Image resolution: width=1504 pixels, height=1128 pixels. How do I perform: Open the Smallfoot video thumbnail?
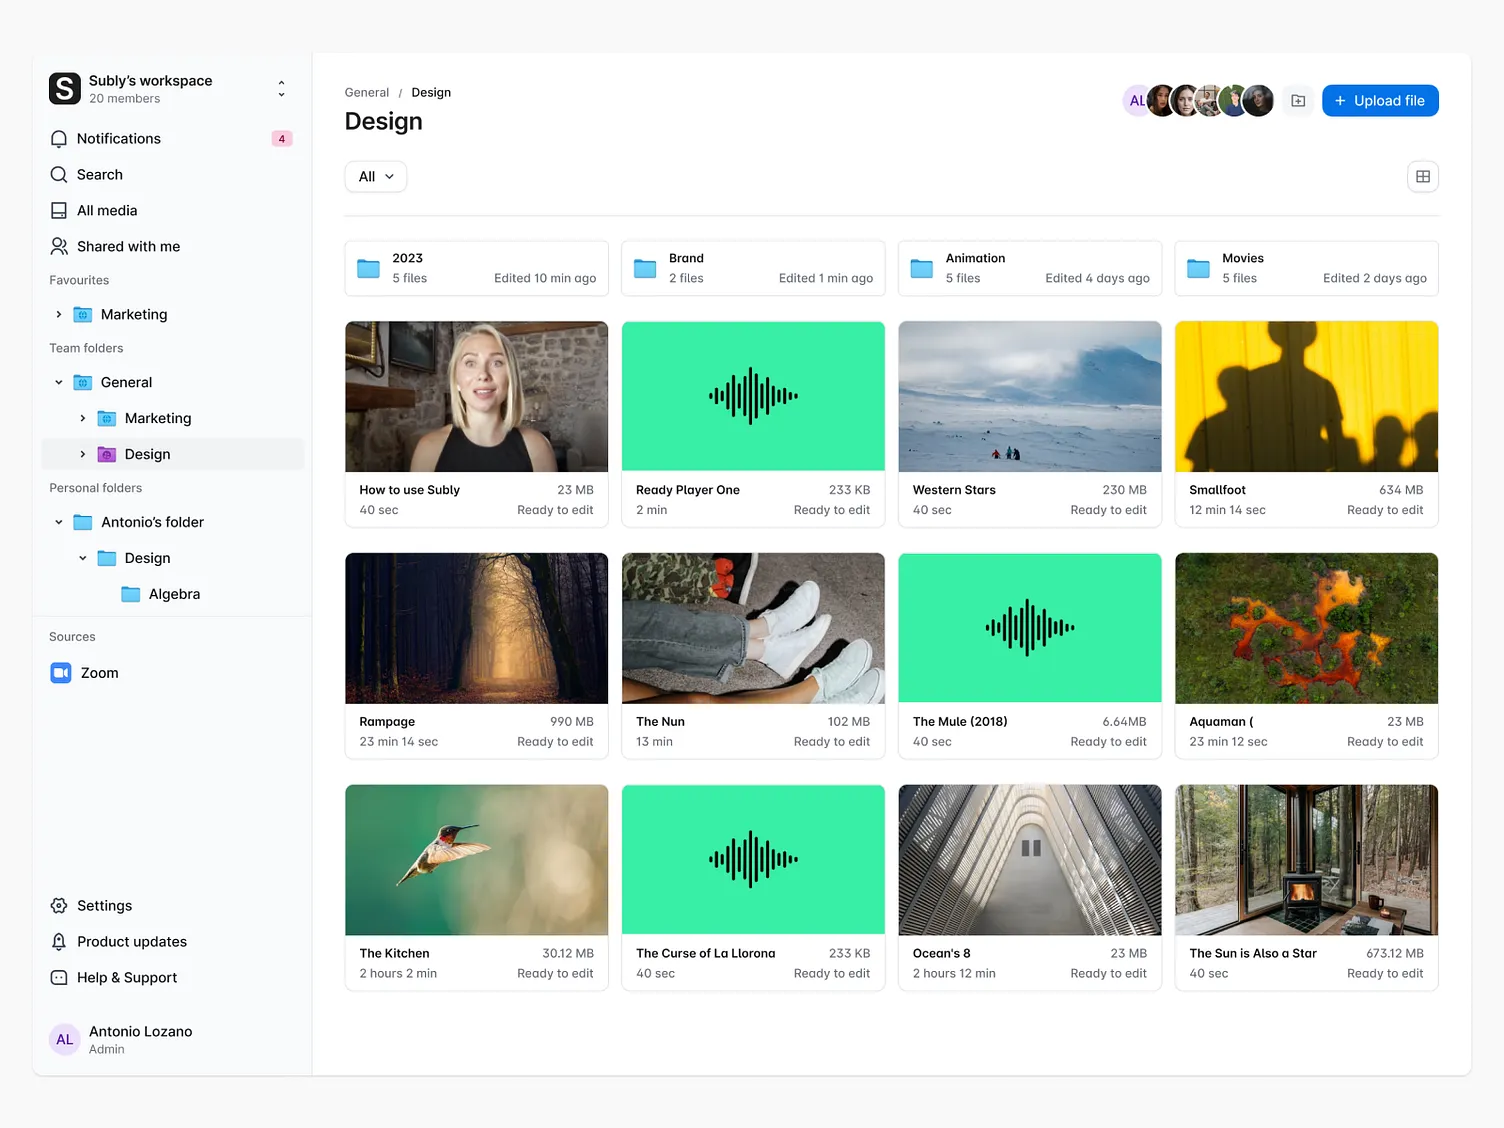click(1306, 396)
